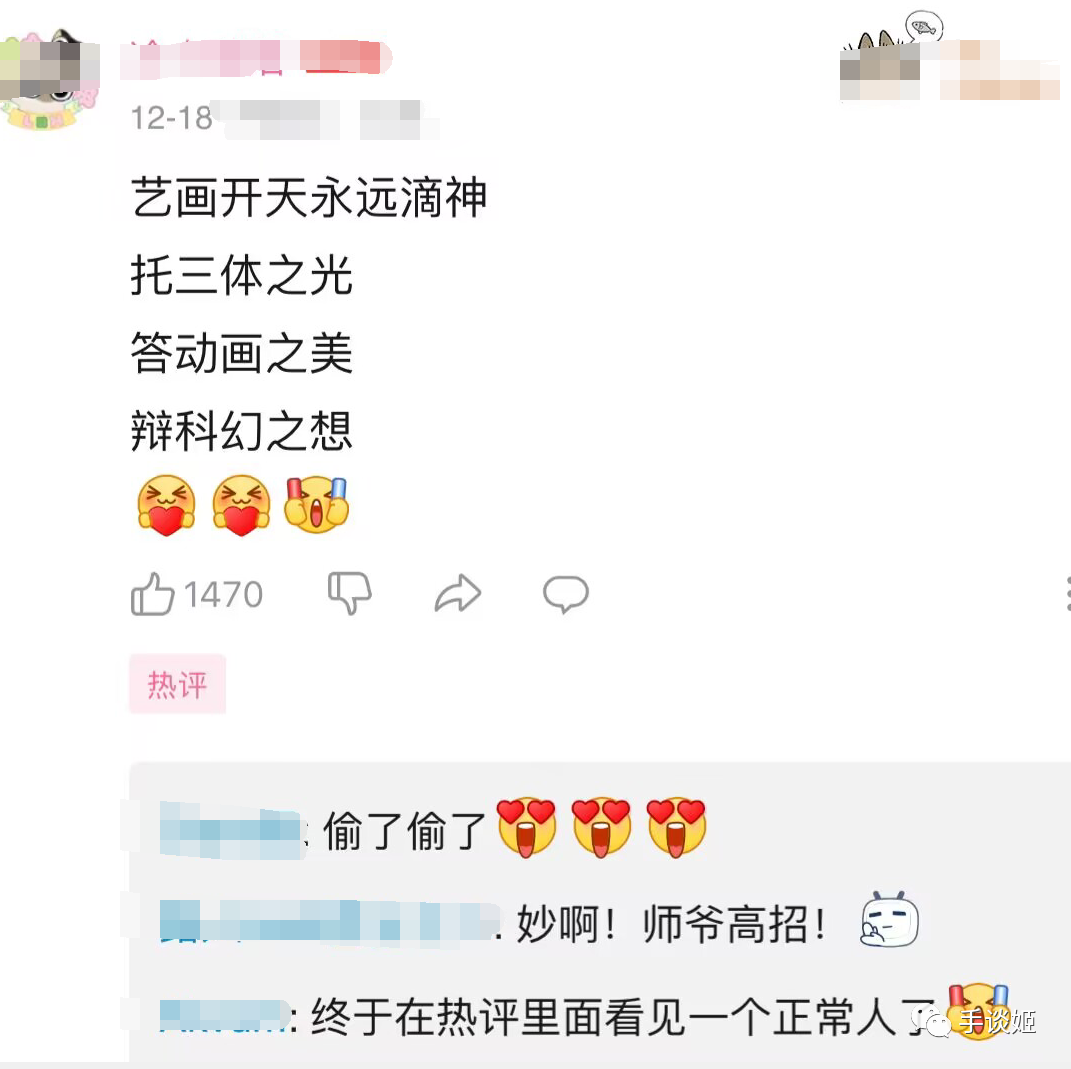Tap the first heart-hugging emoji
The height and width of the screenshot is (1069, 1071).
click(167, 505)
